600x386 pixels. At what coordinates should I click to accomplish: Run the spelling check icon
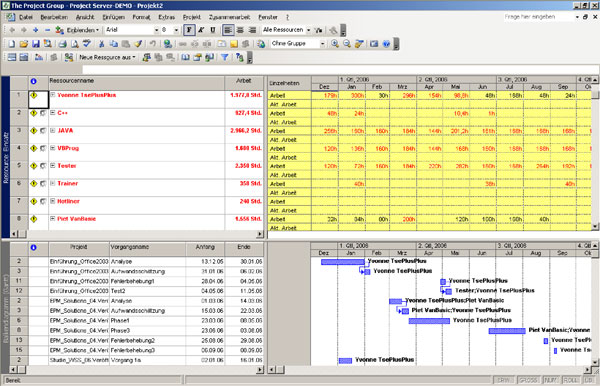coord(87,44)
